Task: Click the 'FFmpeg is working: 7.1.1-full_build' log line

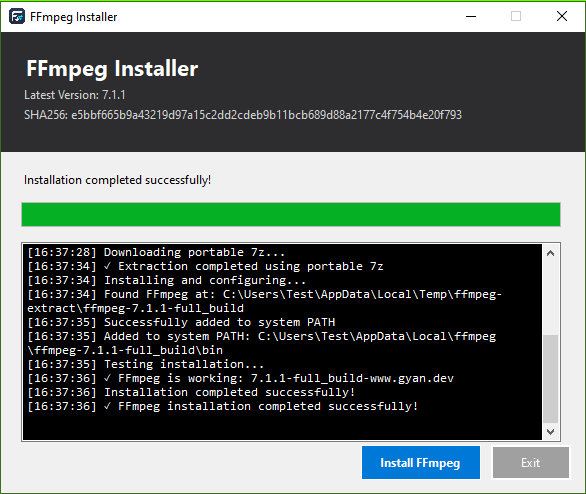Action: click(x=241, y=378)
